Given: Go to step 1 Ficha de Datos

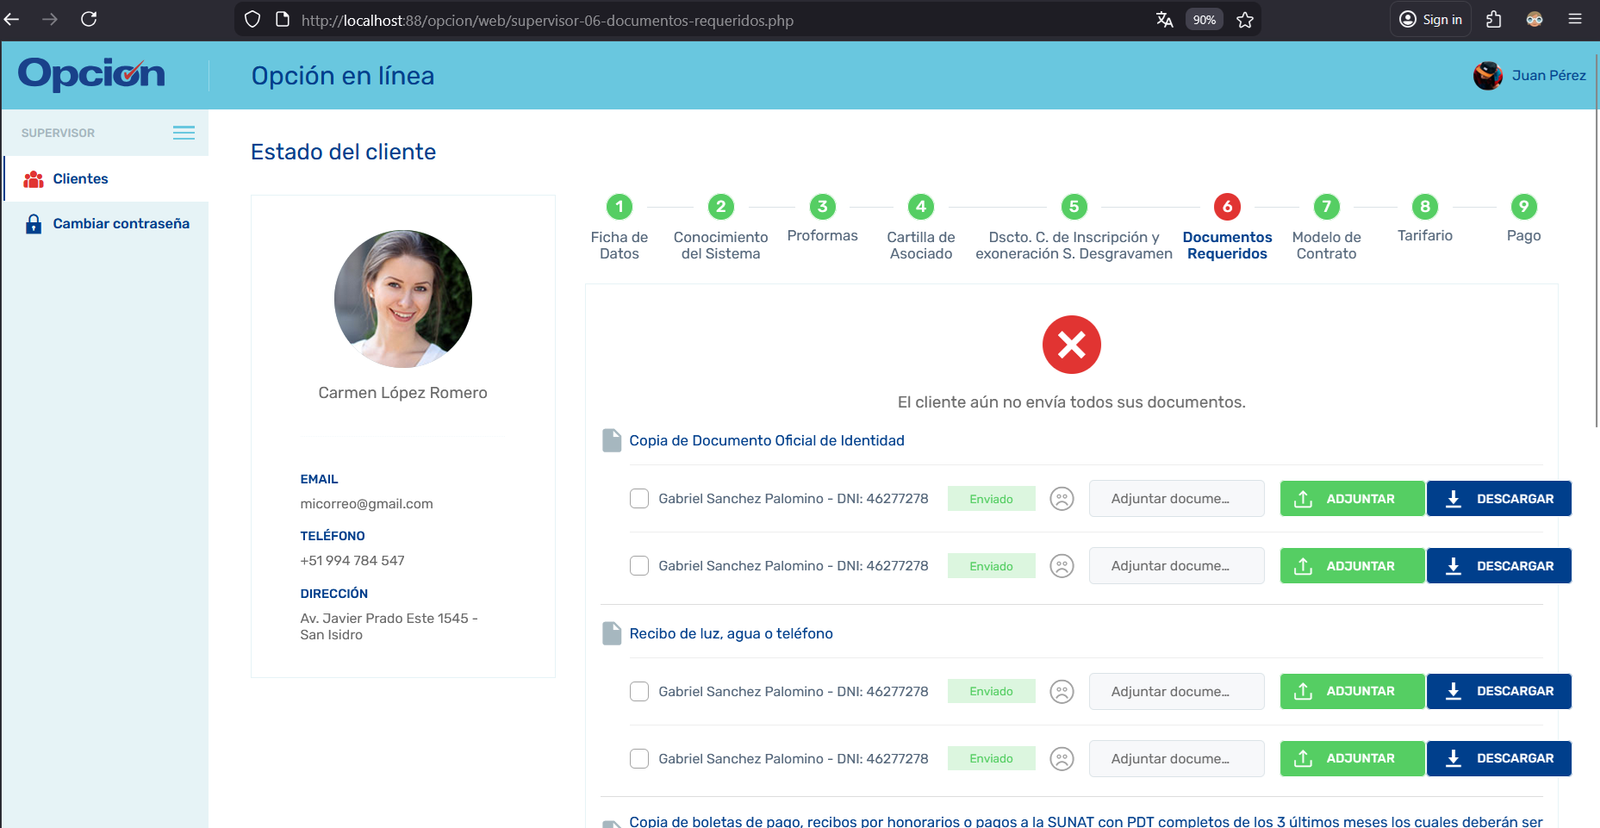Looking at the screenshot, I should pyautogui.click(x=619, y=227).
